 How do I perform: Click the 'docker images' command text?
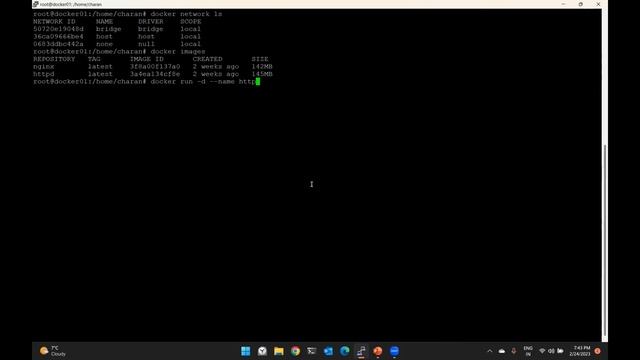click(x=178, y=51)
